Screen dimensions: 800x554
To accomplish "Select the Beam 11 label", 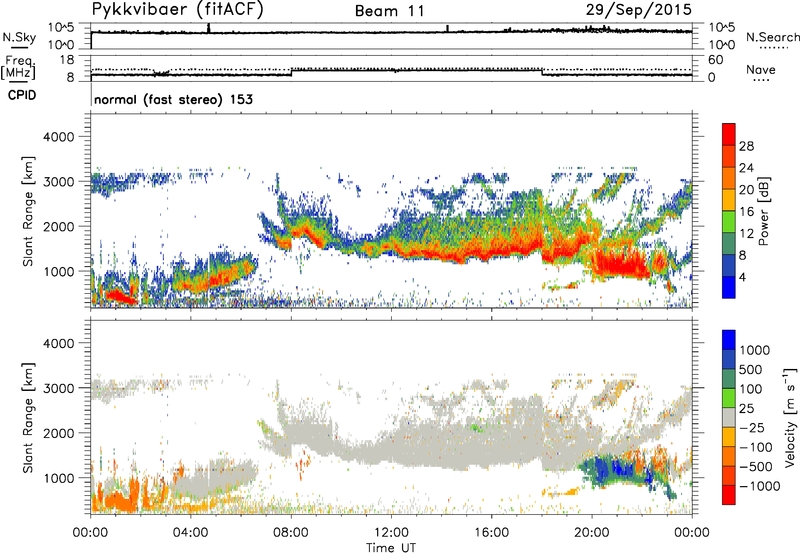I will (390, 11).
